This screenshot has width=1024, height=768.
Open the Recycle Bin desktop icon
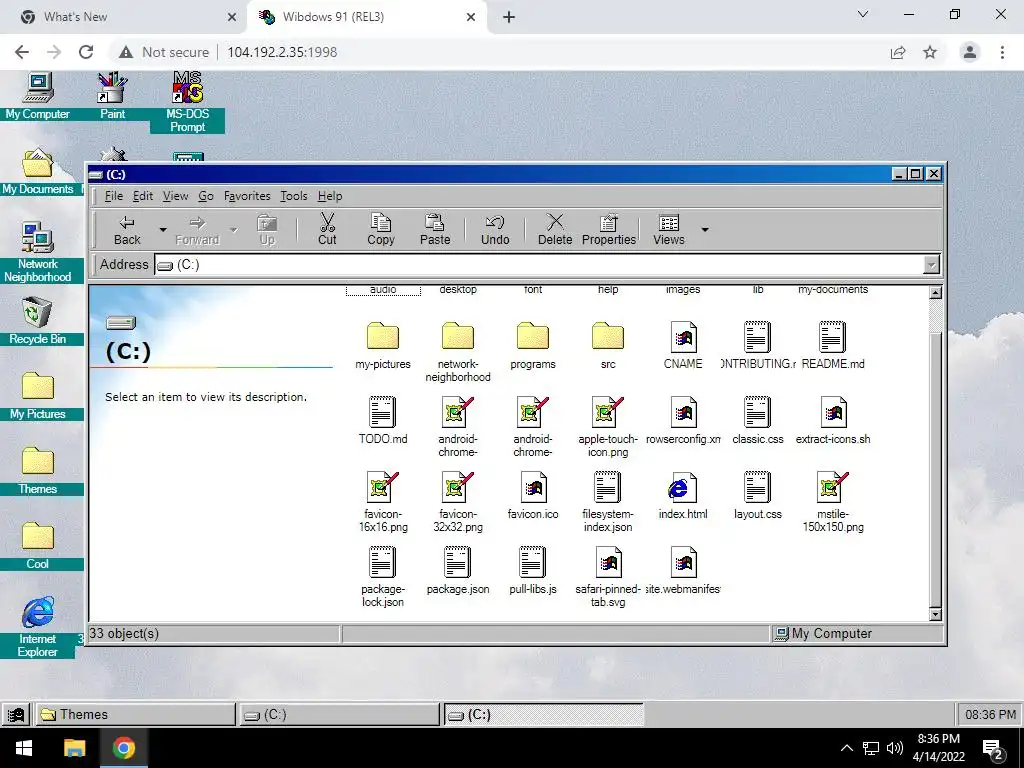point(37,321)
